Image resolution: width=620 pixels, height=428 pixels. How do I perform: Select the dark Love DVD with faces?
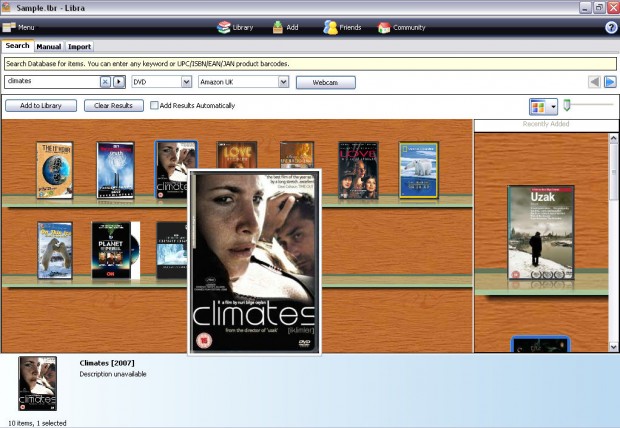pos(358,170)
